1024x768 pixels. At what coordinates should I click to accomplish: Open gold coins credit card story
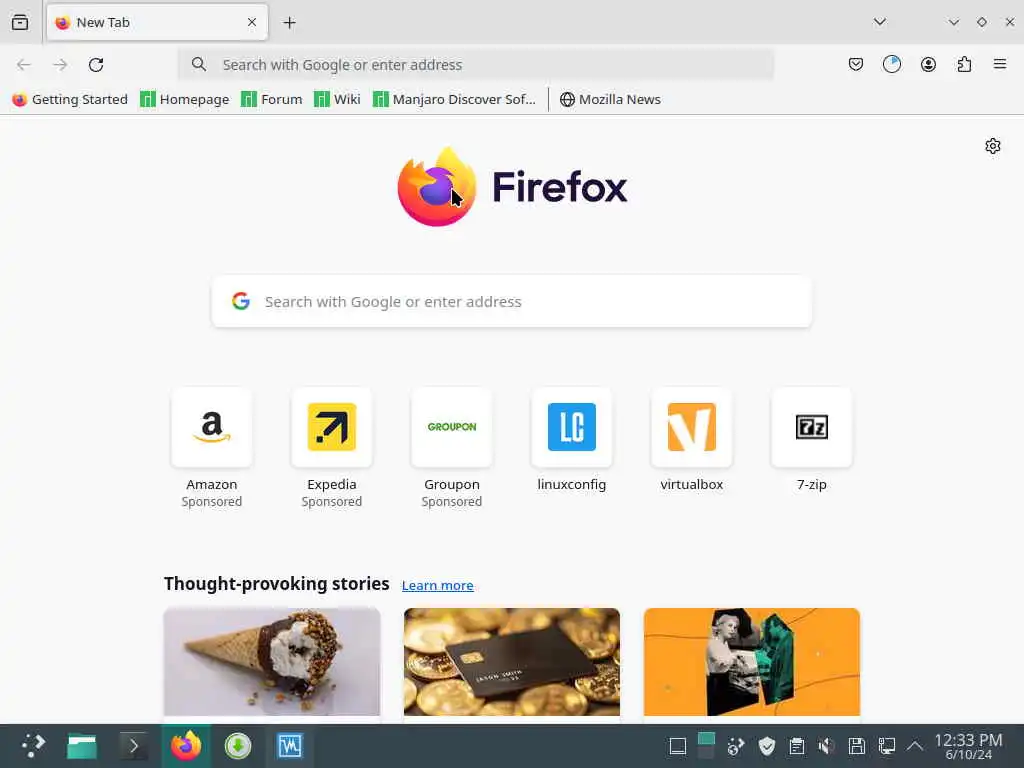coord(512,662)
